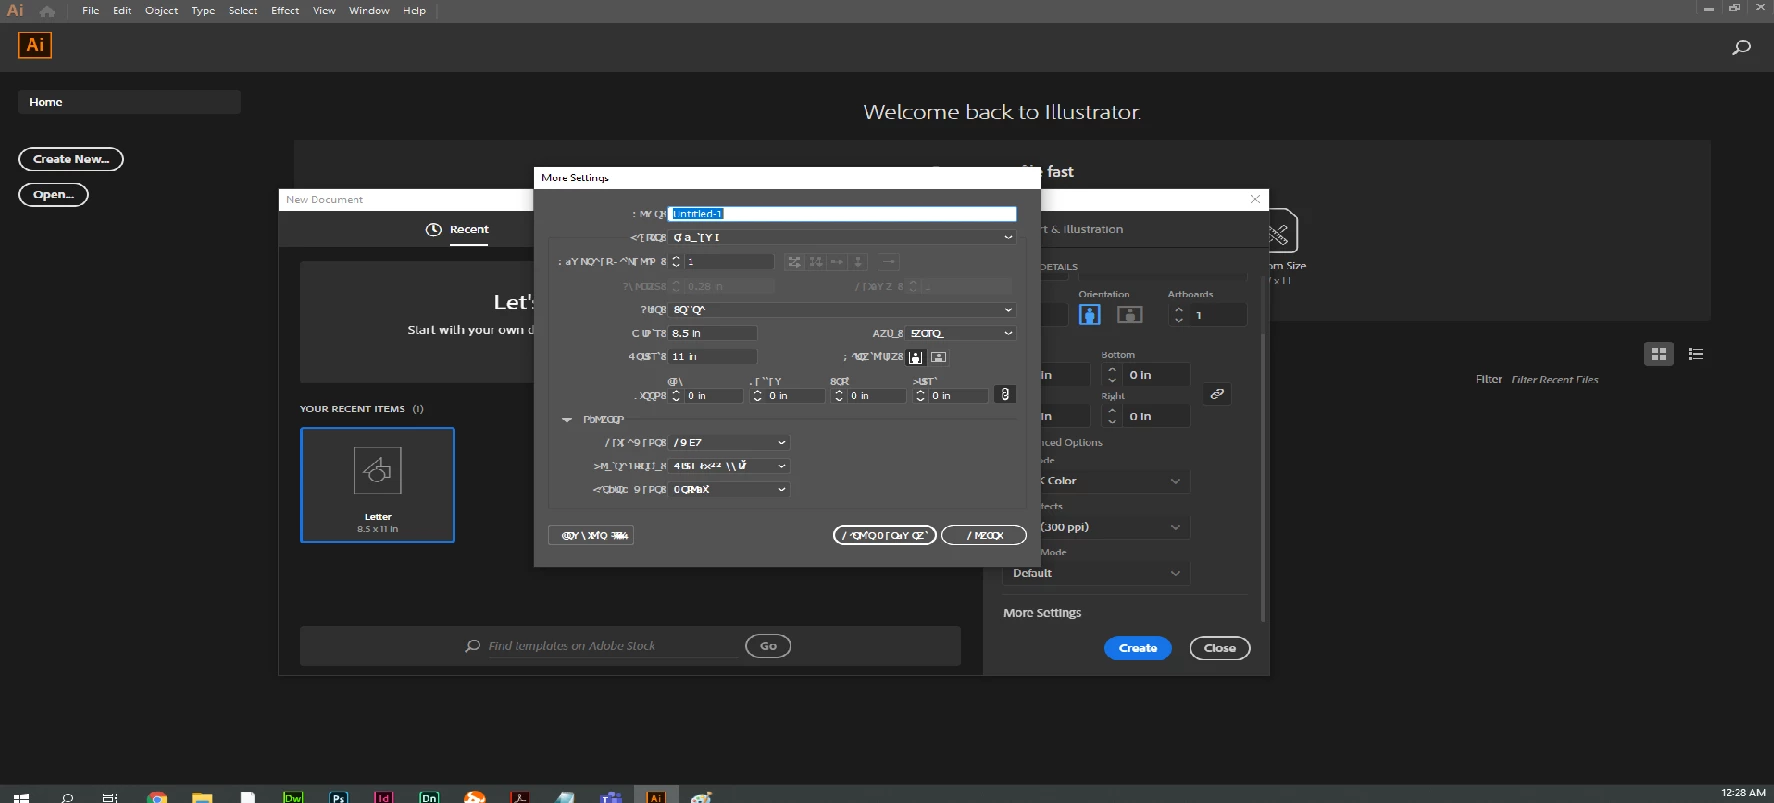Click the orange Ai logo below the menu bar
This screenshot has height=803, width=1774.
tap(35, 45)
